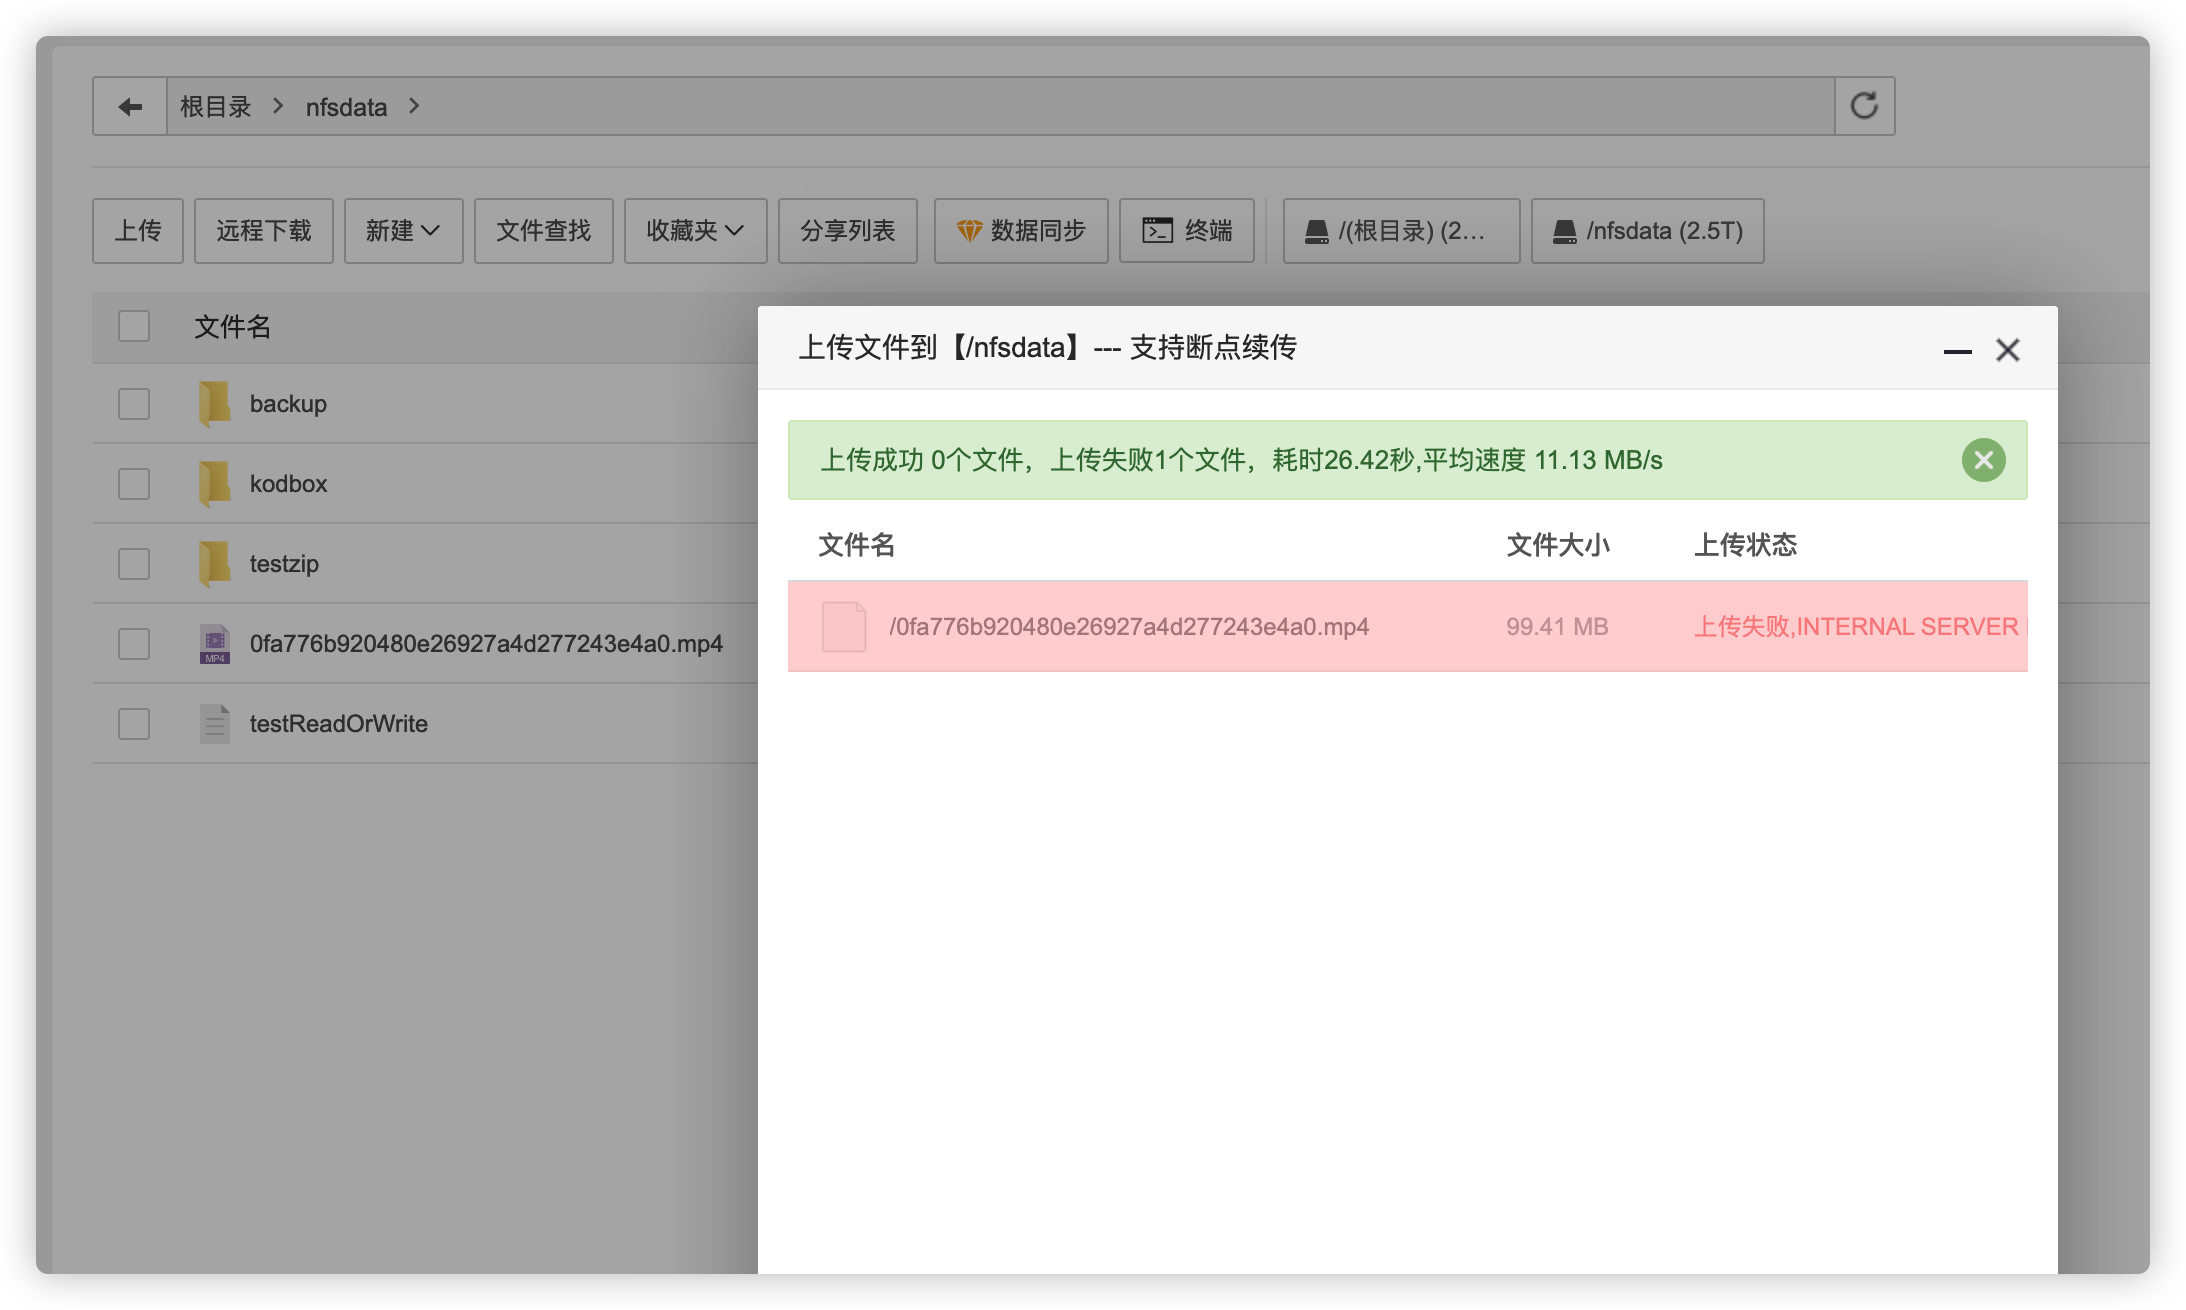Open 文件查找 file search
Viewport: 2186px width, 1310px height.
point(544,231)
